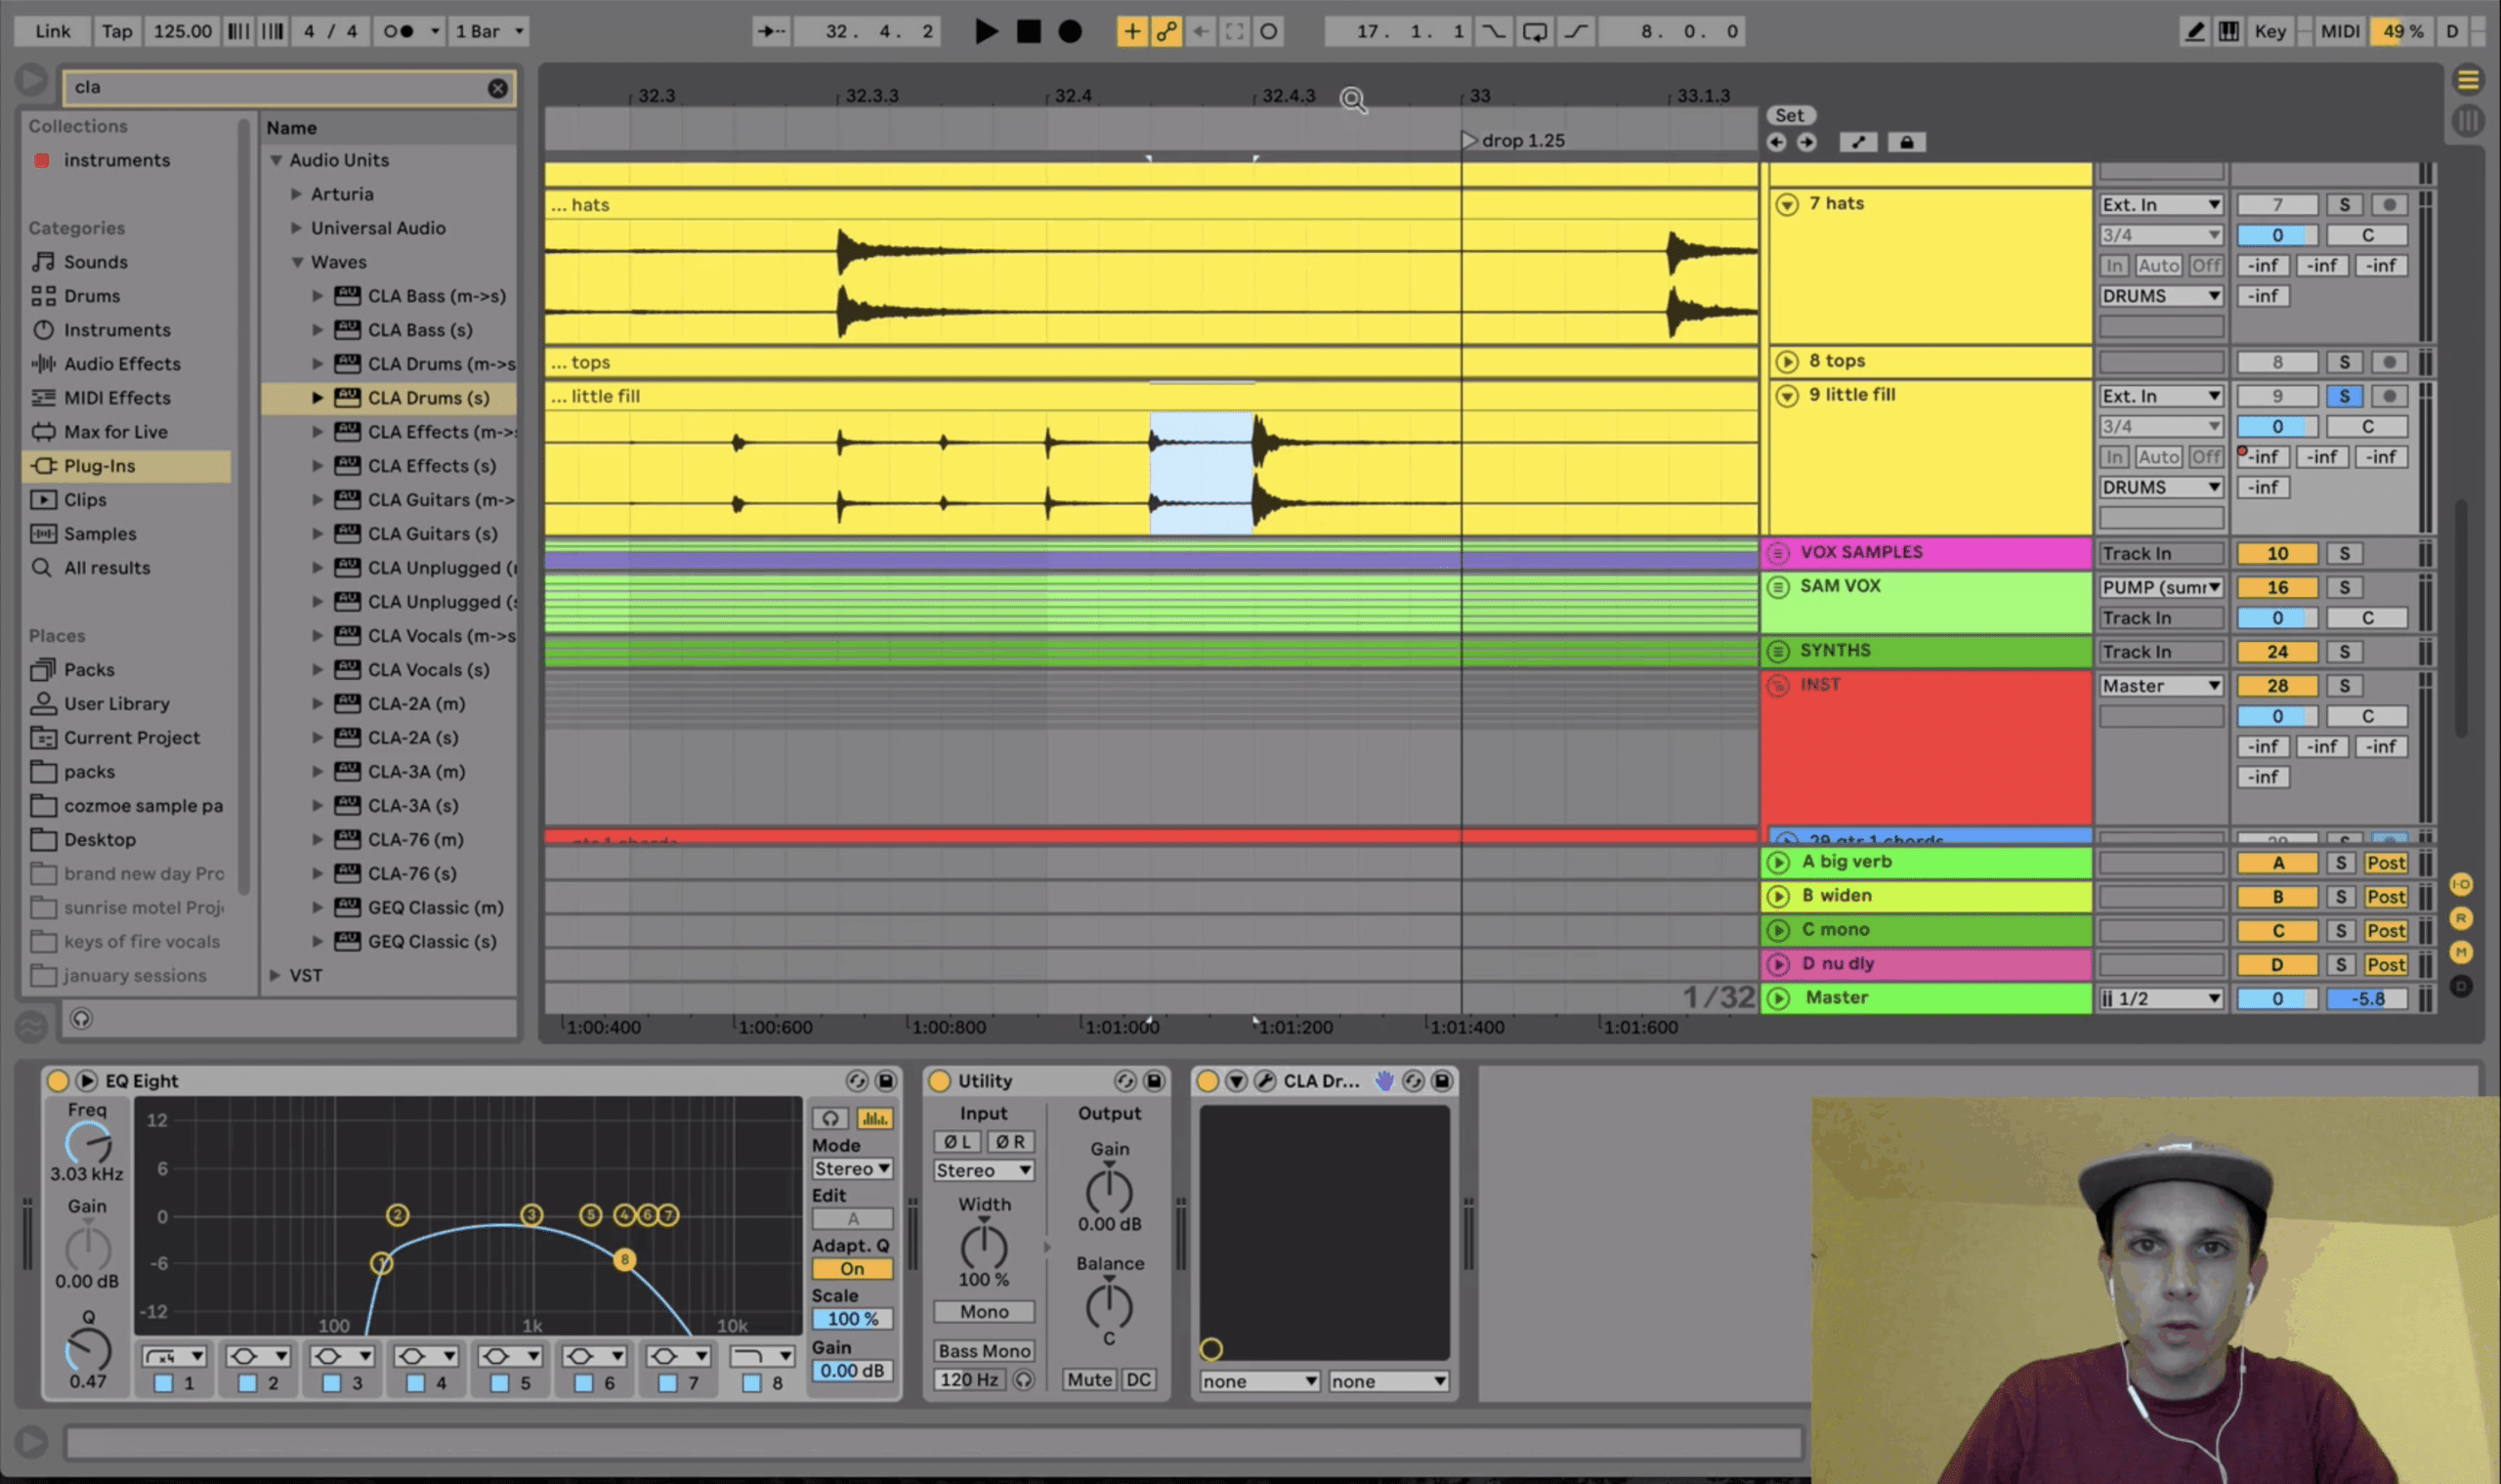Viewport: 2501px width, 1484px height.
Task: Enable Key map mode button
Action: point(2270,31)
